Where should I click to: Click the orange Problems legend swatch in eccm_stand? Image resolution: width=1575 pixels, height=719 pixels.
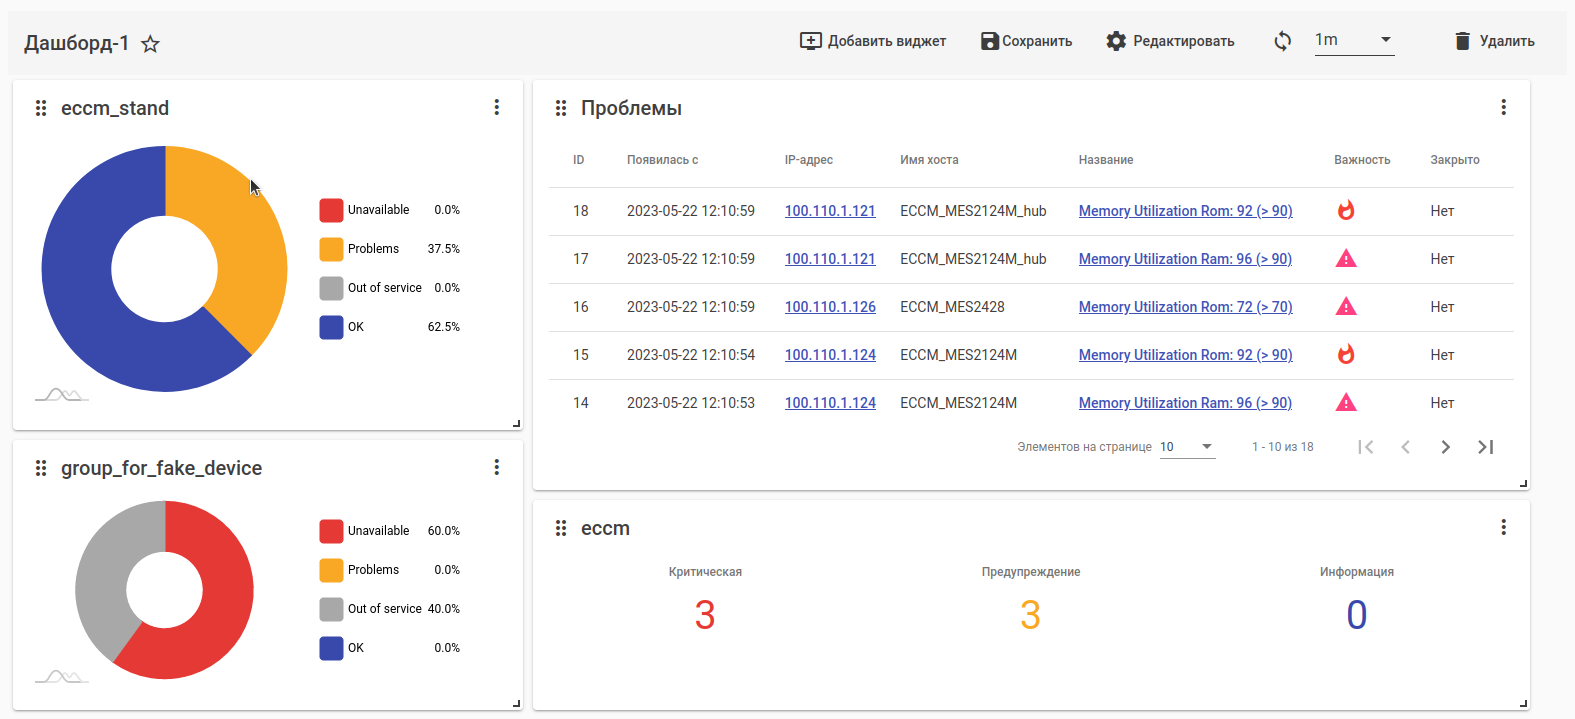(331, 249)
